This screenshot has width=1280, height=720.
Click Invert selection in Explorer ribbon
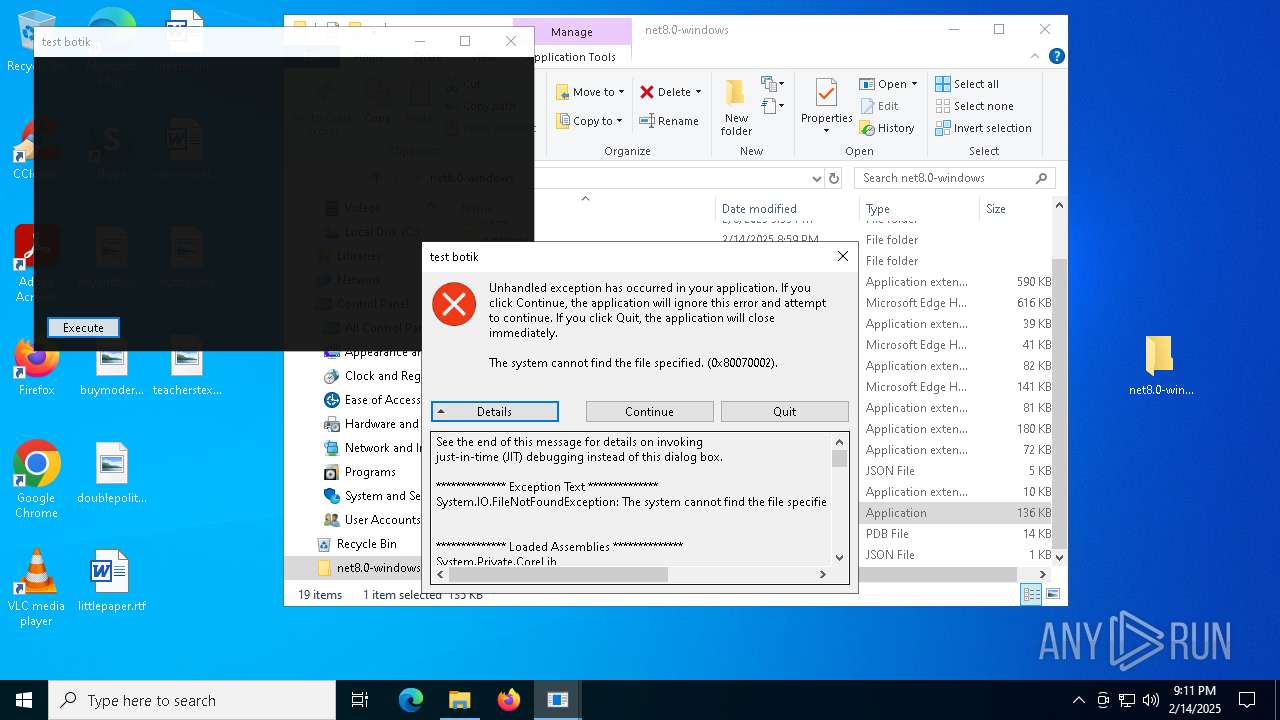pos(983,128)
